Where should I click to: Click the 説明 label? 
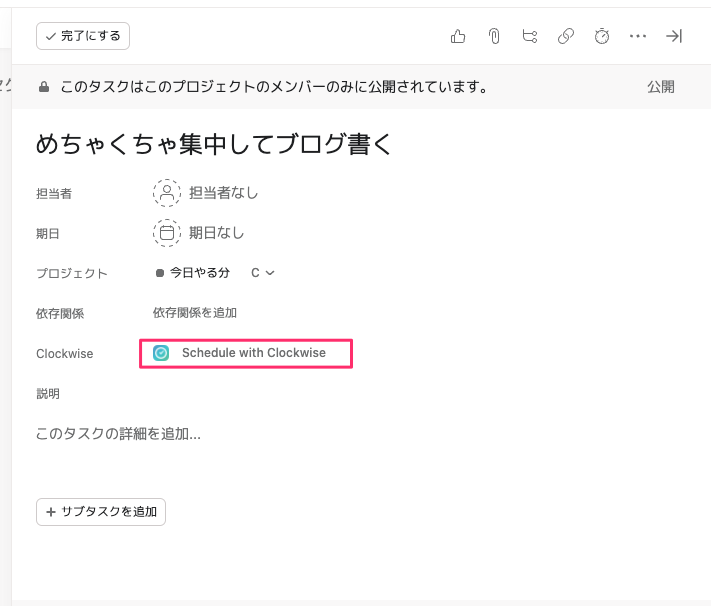point(48,393)
